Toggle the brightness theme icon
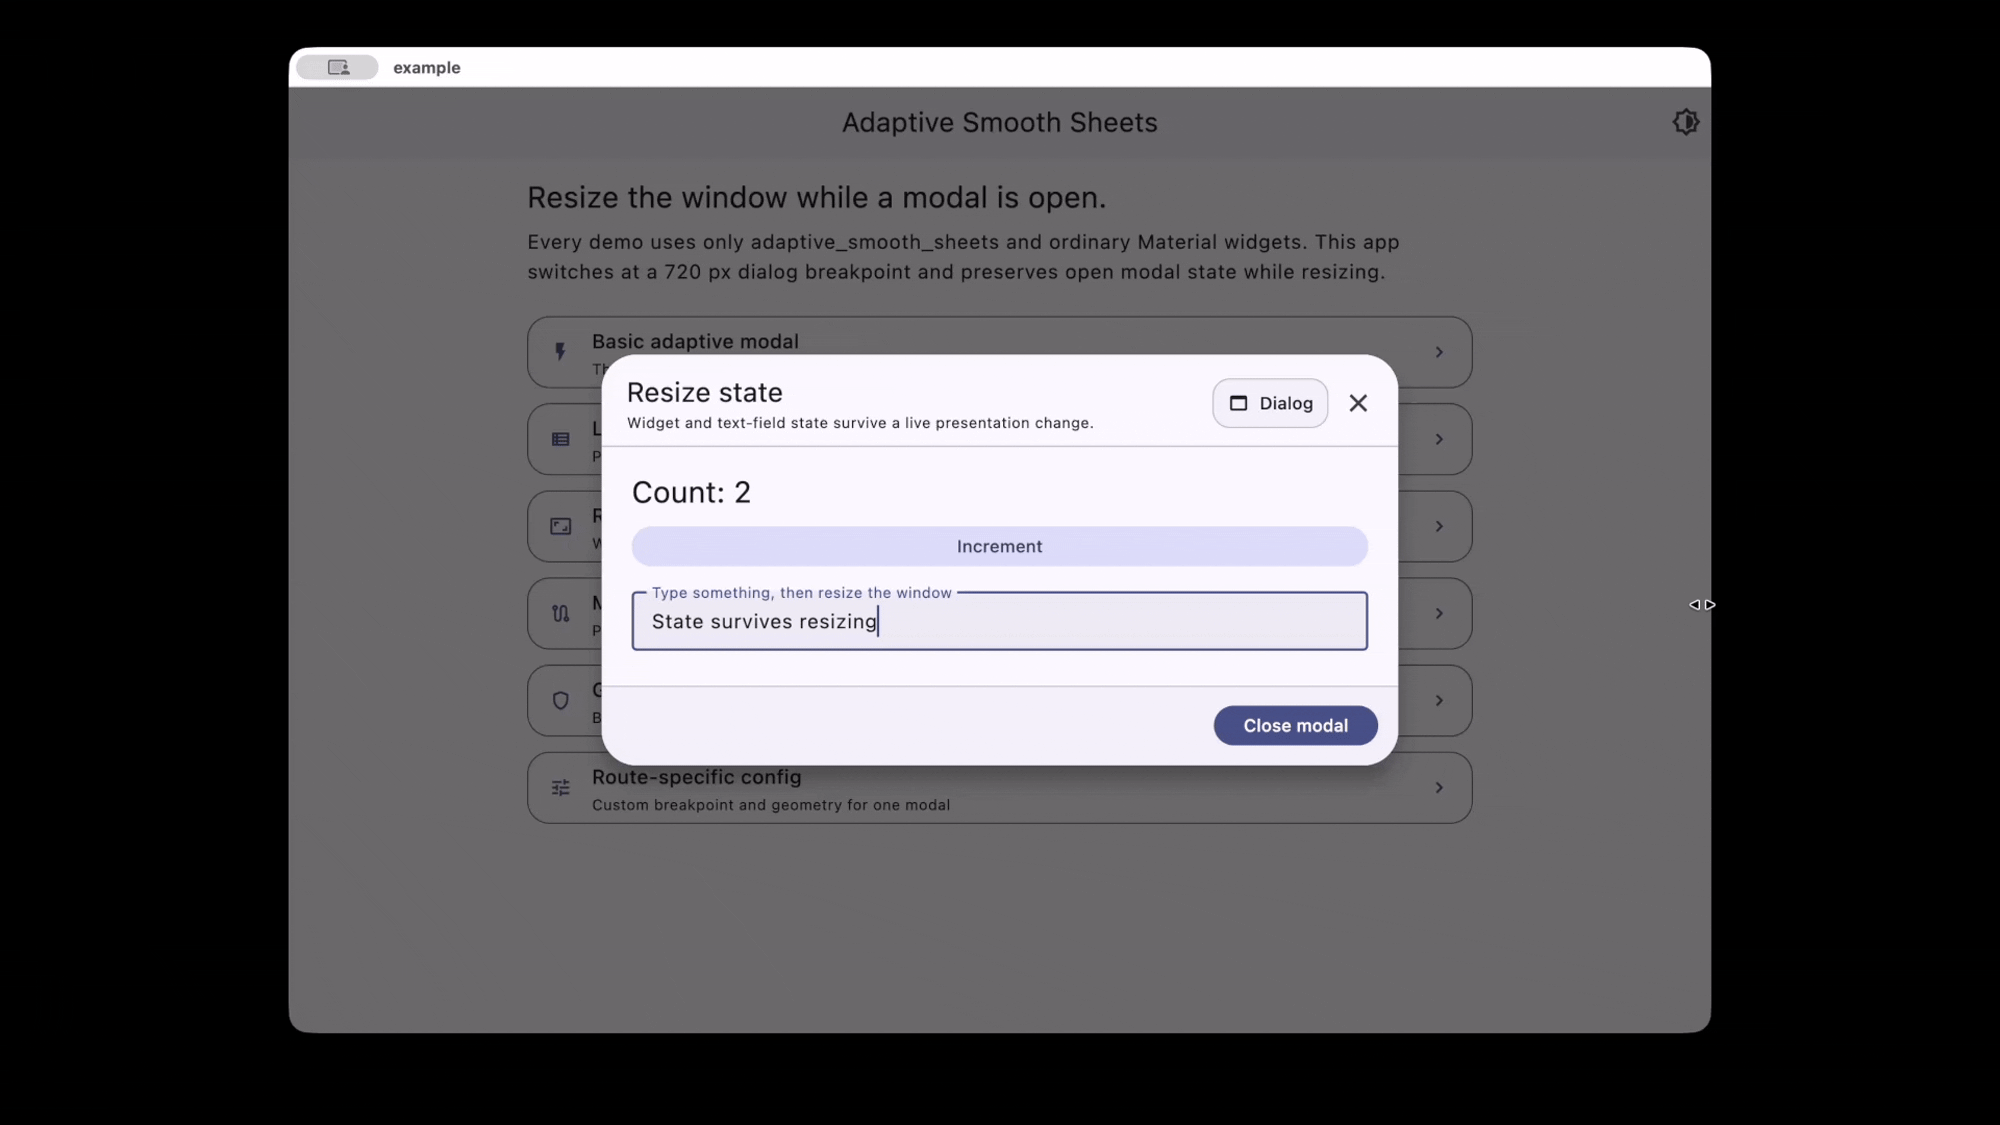This screenshot has width=2000, height=1125. (1685, 122)
